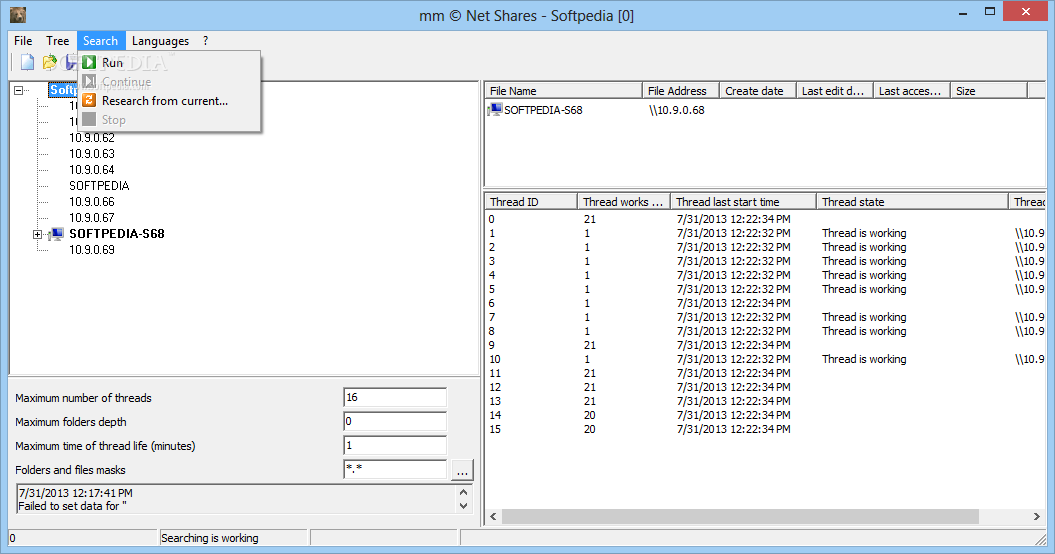Select thread row with ID 6
1055x554 pixels.
764,303
